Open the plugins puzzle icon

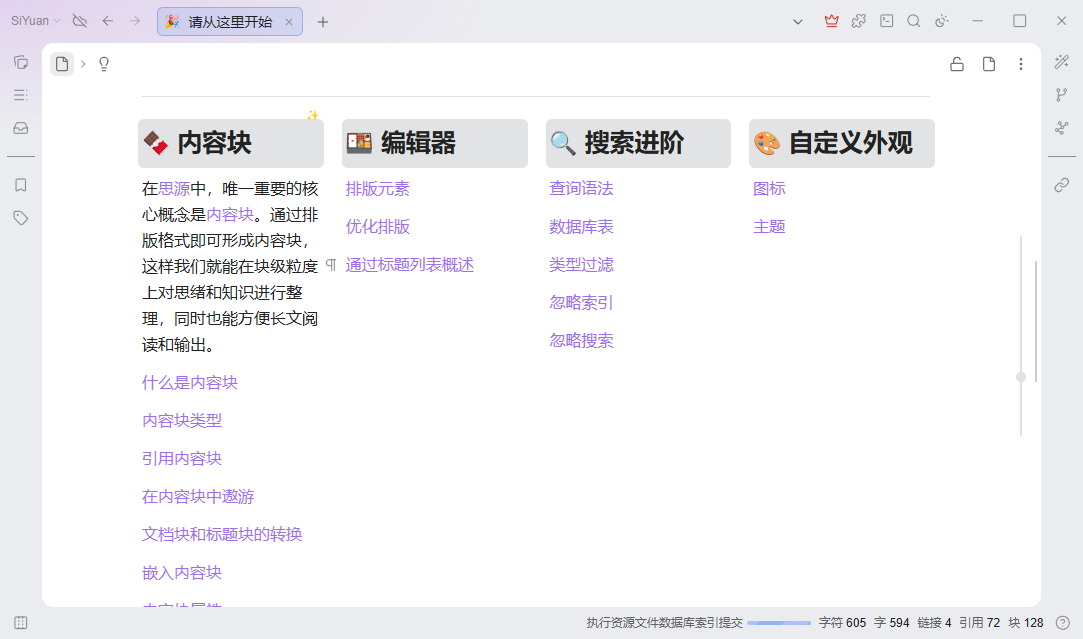[x=859, y=21]
